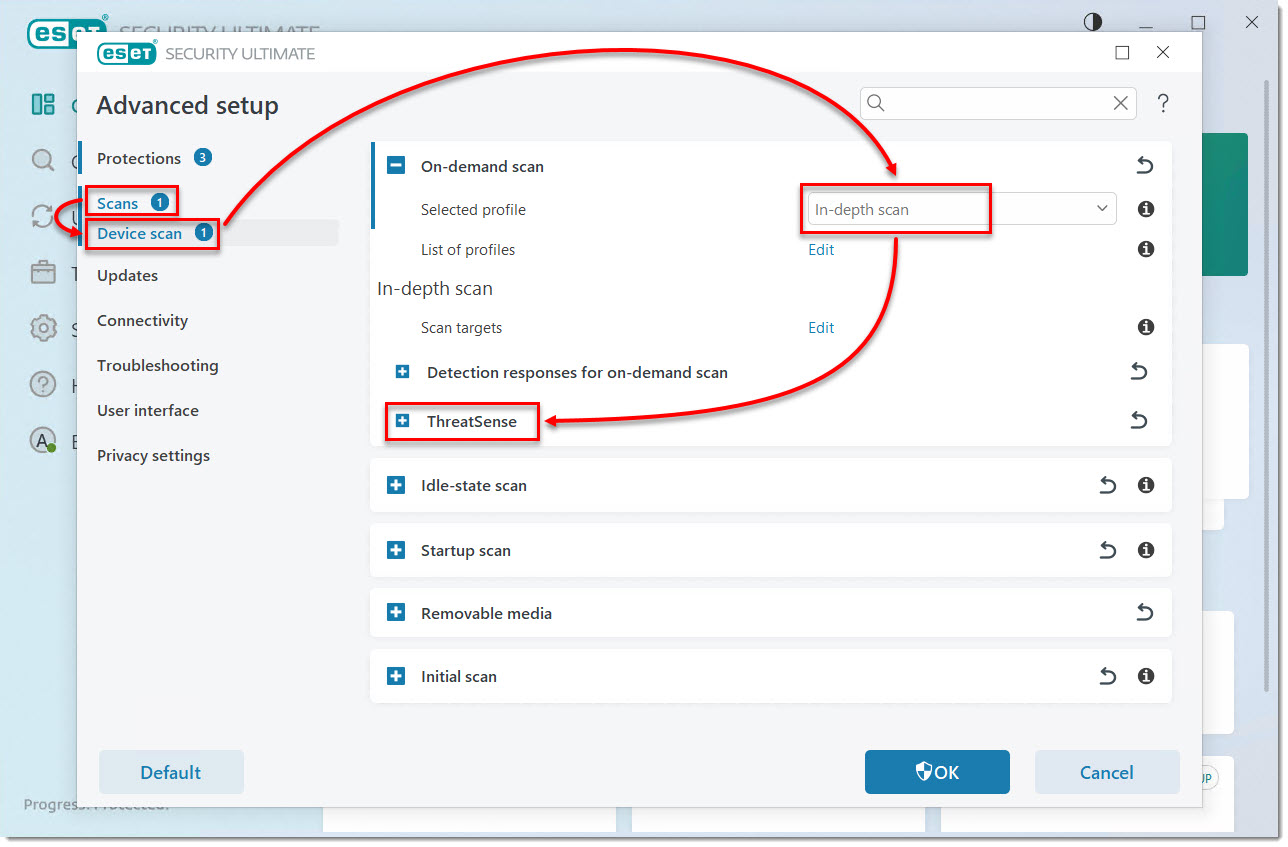Show info for Initial scan

click(x=1146, y=676)
